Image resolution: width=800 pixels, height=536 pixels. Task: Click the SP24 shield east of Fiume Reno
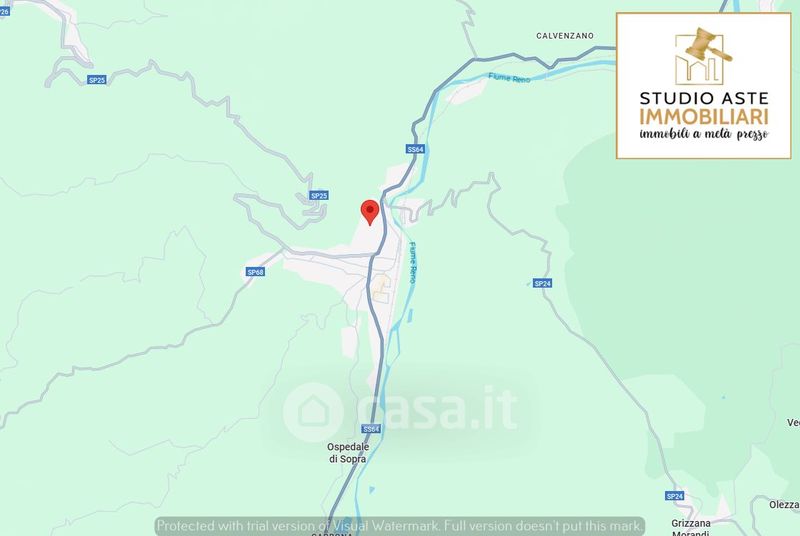[x=542, y=283]
